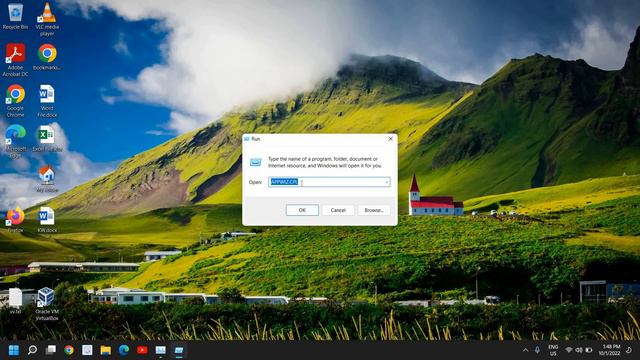Cancel the Run dialog

338,210
